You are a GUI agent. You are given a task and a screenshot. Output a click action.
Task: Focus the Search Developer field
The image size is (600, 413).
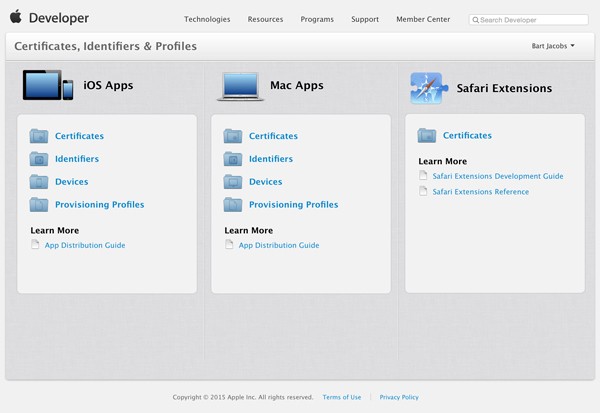528,20
